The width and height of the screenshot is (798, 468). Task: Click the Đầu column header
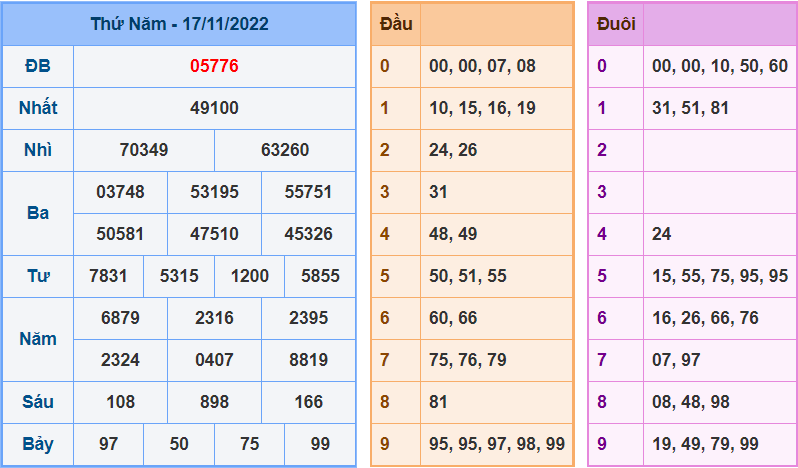pyautogui.click(x=396, y=24)
